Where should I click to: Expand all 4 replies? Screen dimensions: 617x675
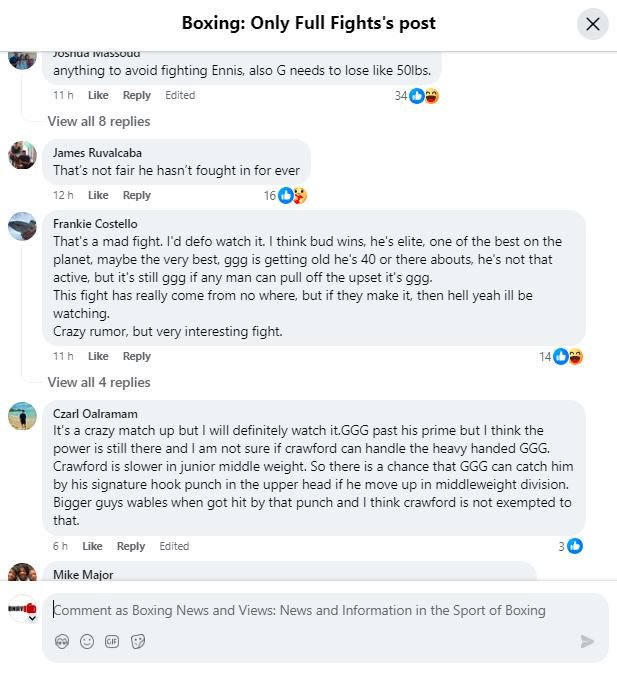98,382
